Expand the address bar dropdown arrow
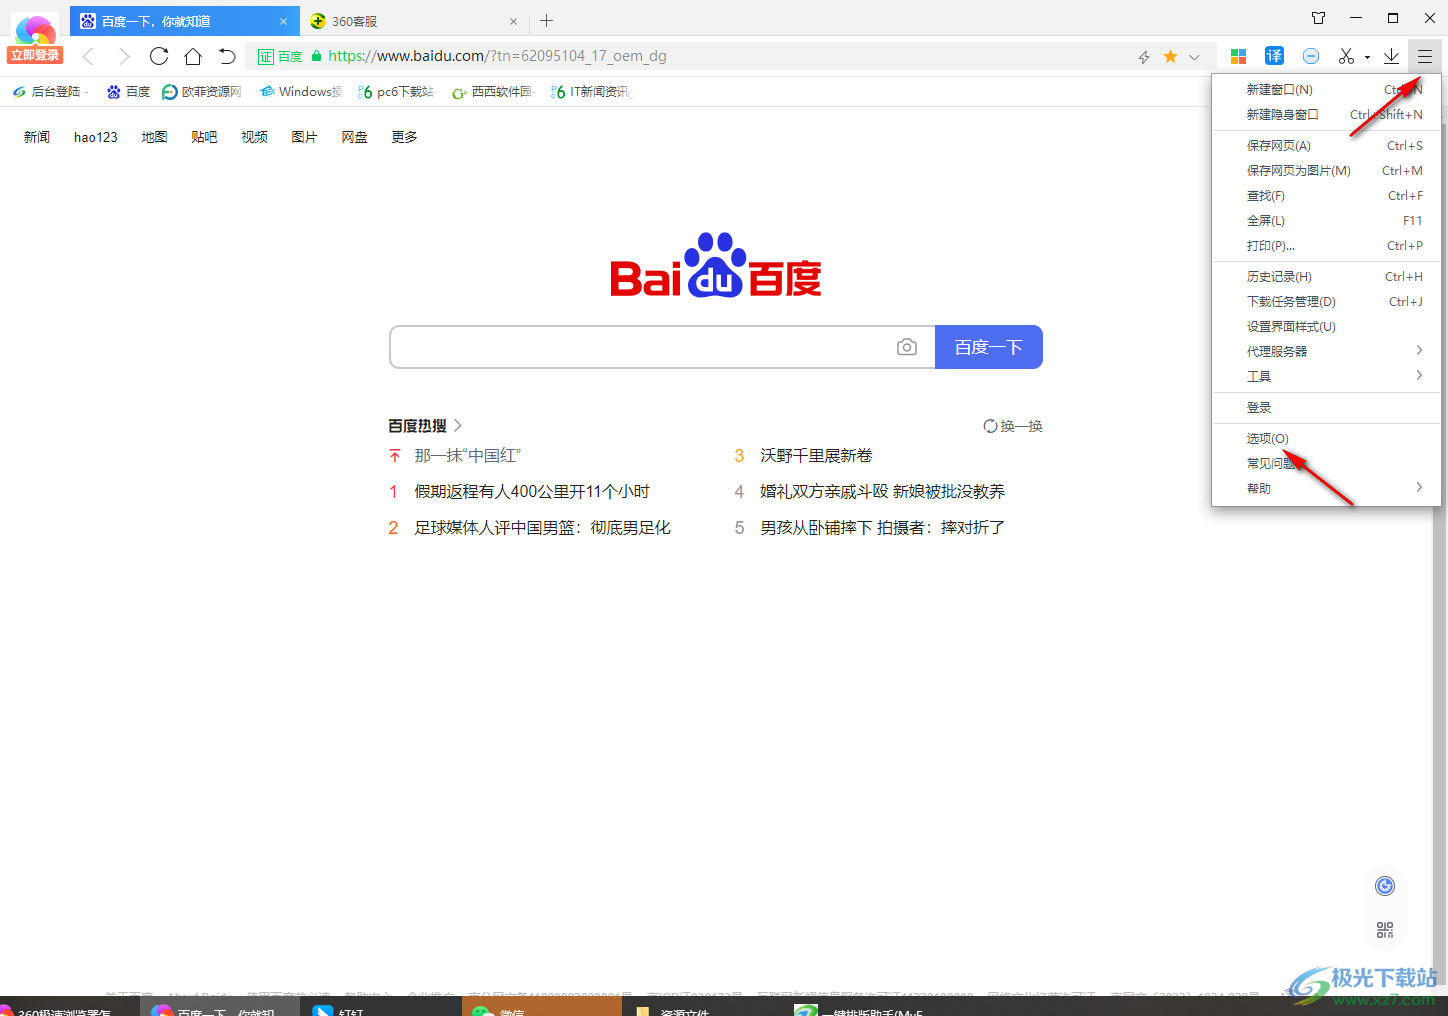1448x1016 pixels. point(1194,57)
